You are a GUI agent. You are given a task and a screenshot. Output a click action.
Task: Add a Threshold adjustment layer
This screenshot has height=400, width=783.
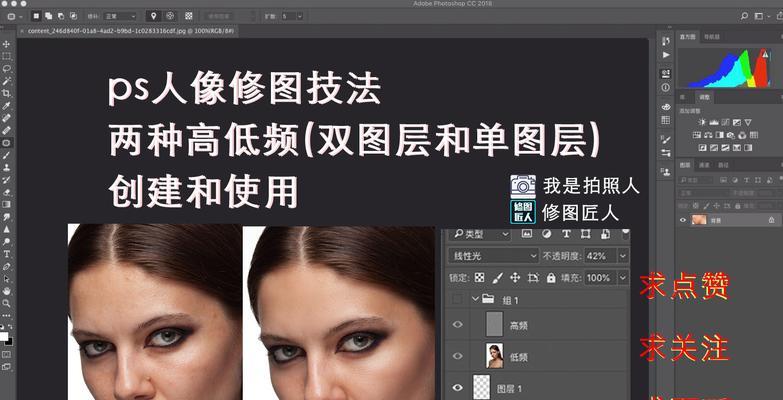pyautogui.click(x=726, y=148)
